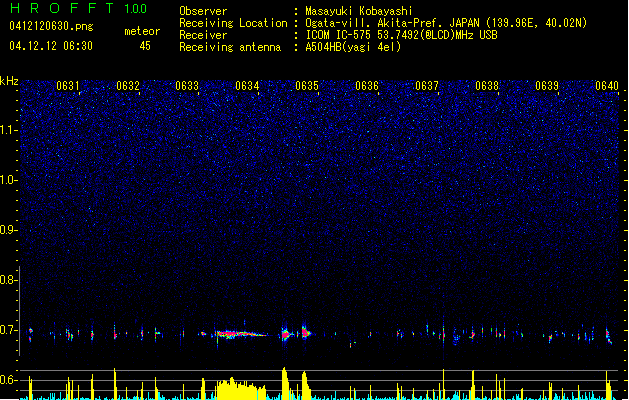Select the ICOM IC-575 receiver text
Image resolution: width=629 pixels, height=400 pixels.
(x=402, y=35)
